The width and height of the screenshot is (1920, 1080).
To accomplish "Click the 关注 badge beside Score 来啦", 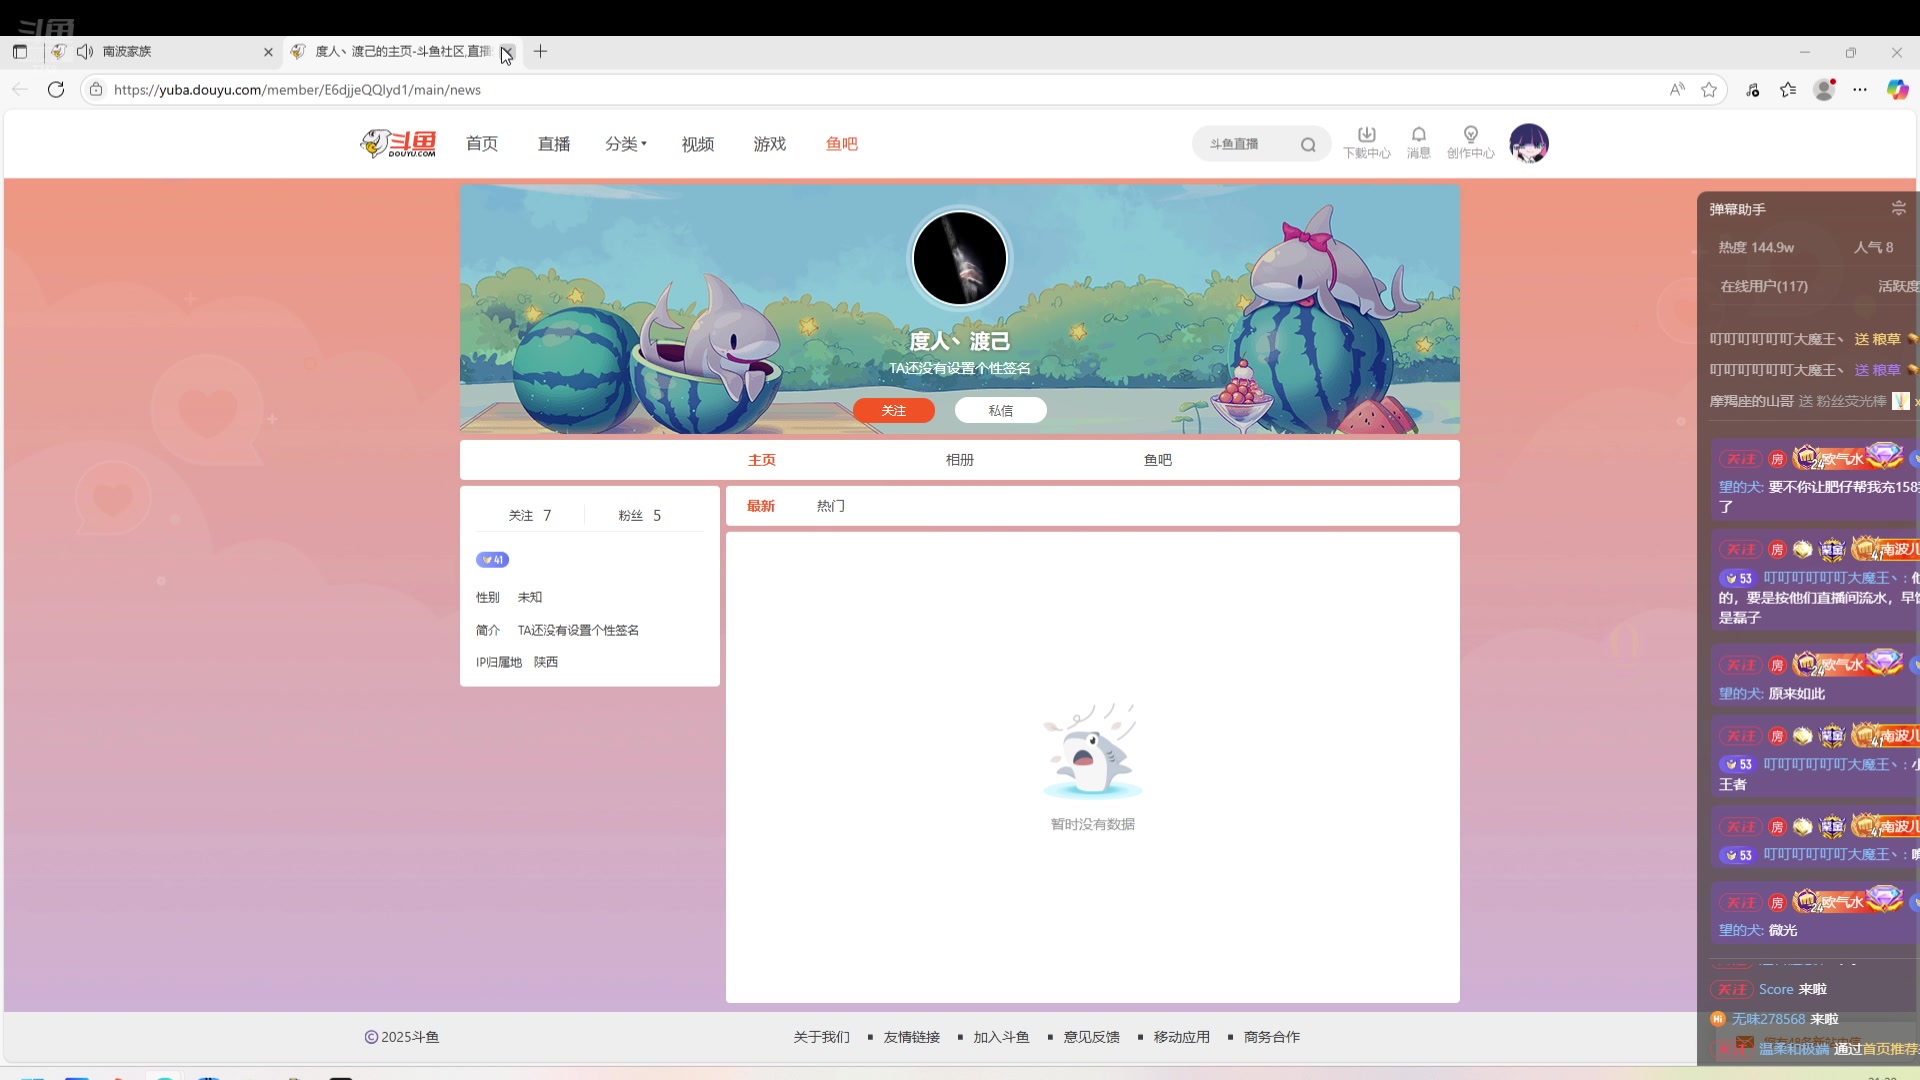I will (x=1732, y=989).
